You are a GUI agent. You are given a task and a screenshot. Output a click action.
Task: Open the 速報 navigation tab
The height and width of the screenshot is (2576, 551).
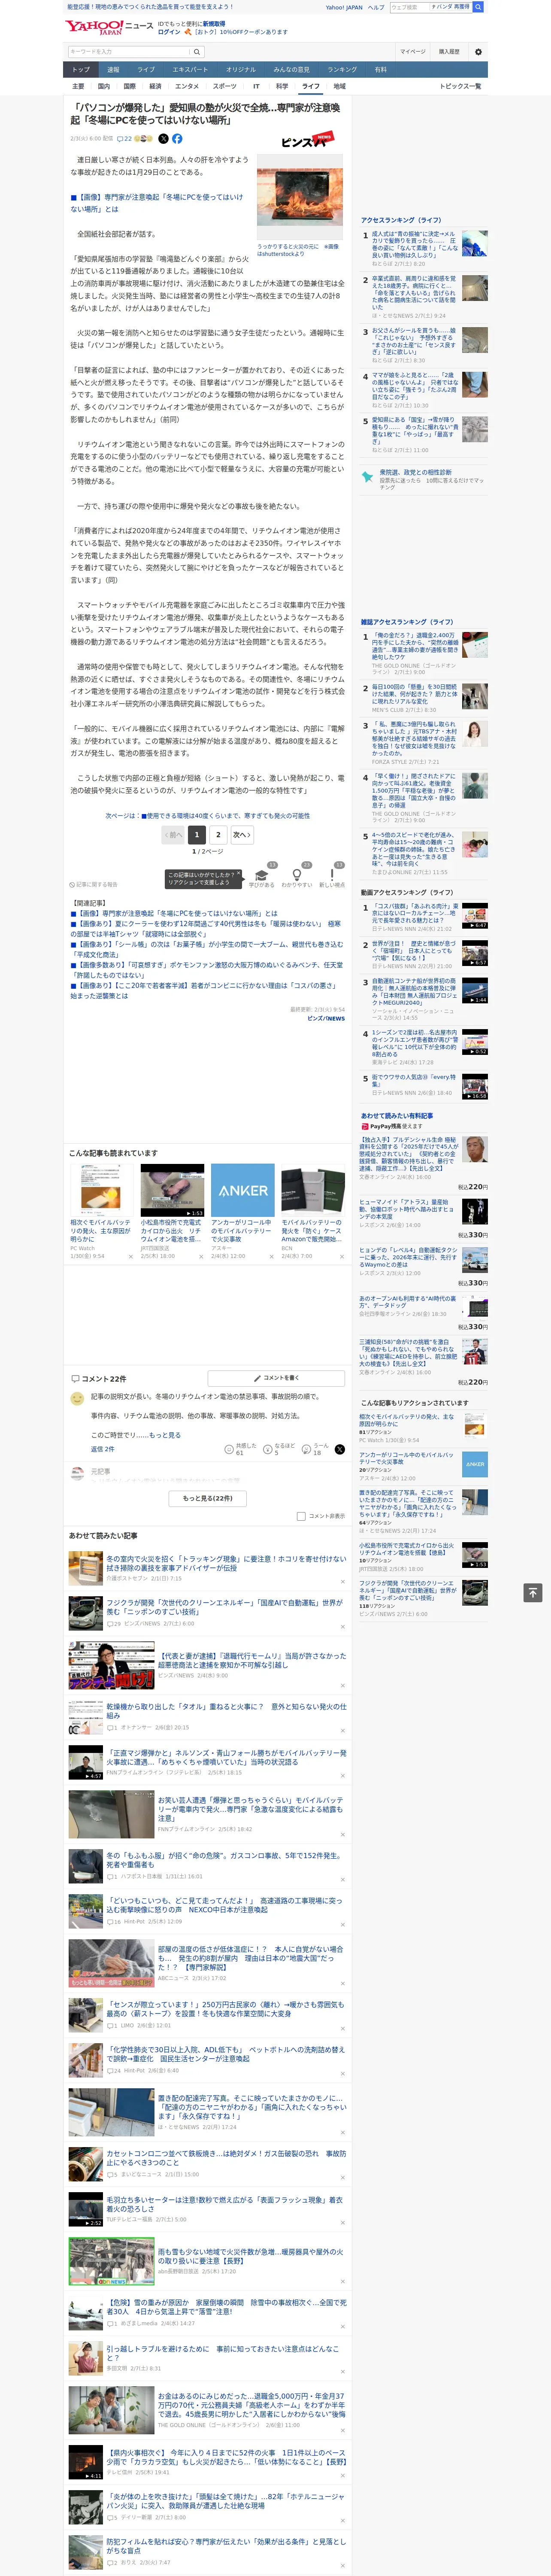[x=113, y=69]
